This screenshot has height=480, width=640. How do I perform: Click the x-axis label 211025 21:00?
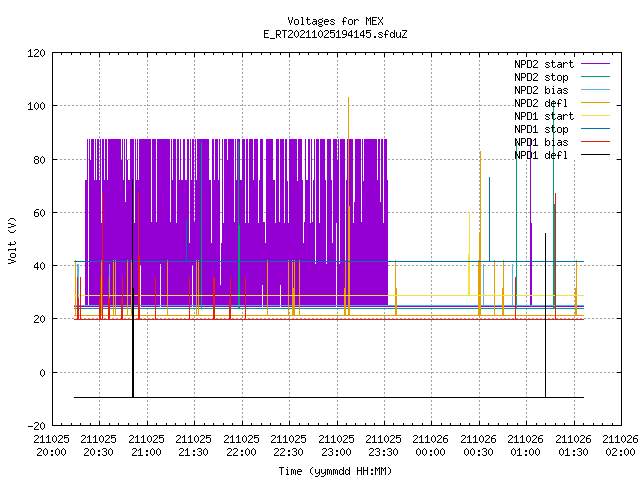tap(146, 446)
